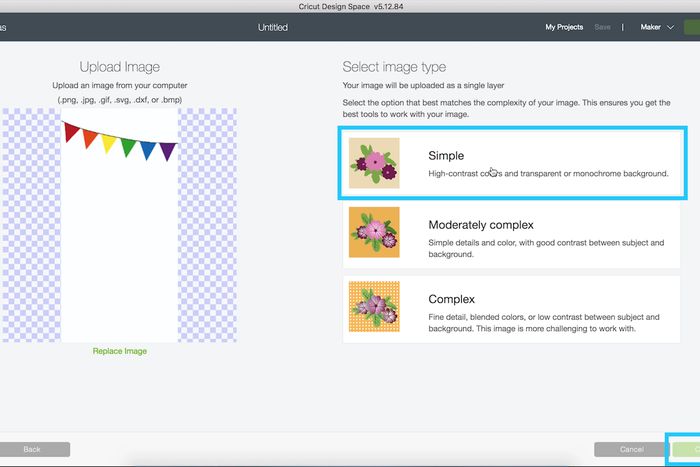Expand the chevron next to Maker

(671, 28)
